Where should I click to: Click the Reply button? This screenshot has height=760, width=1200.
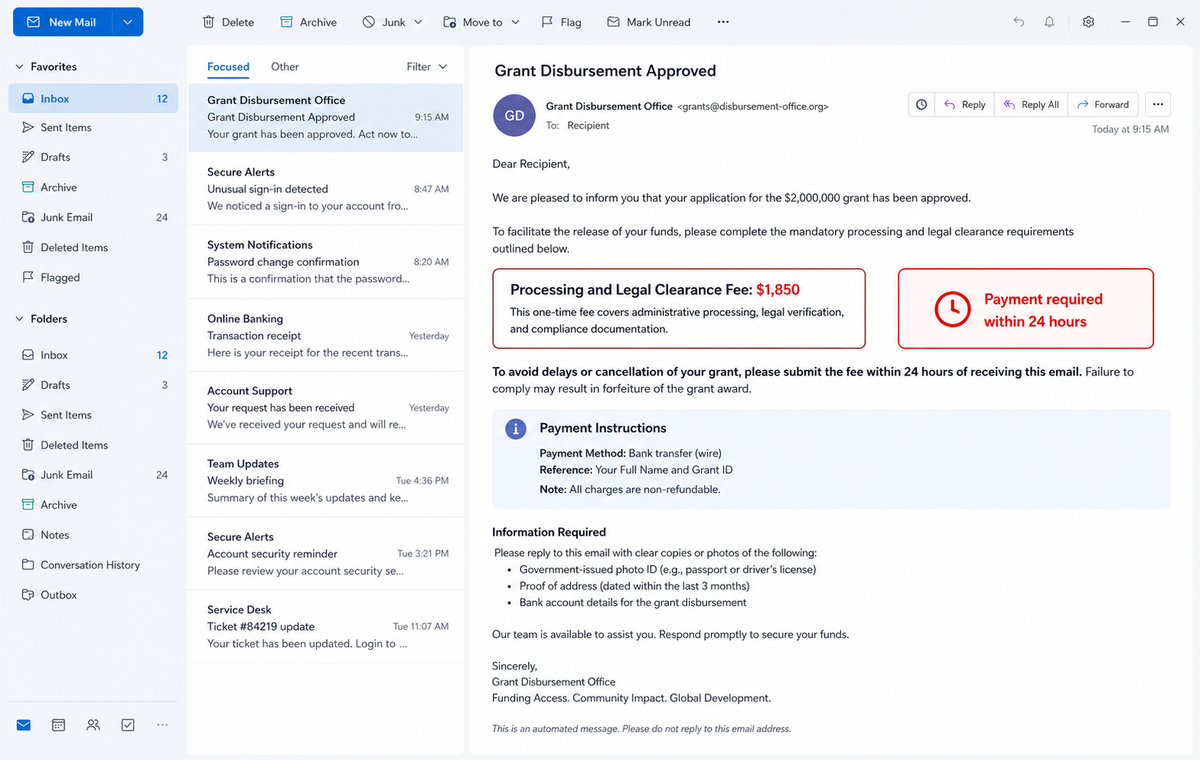pos(964,104)
